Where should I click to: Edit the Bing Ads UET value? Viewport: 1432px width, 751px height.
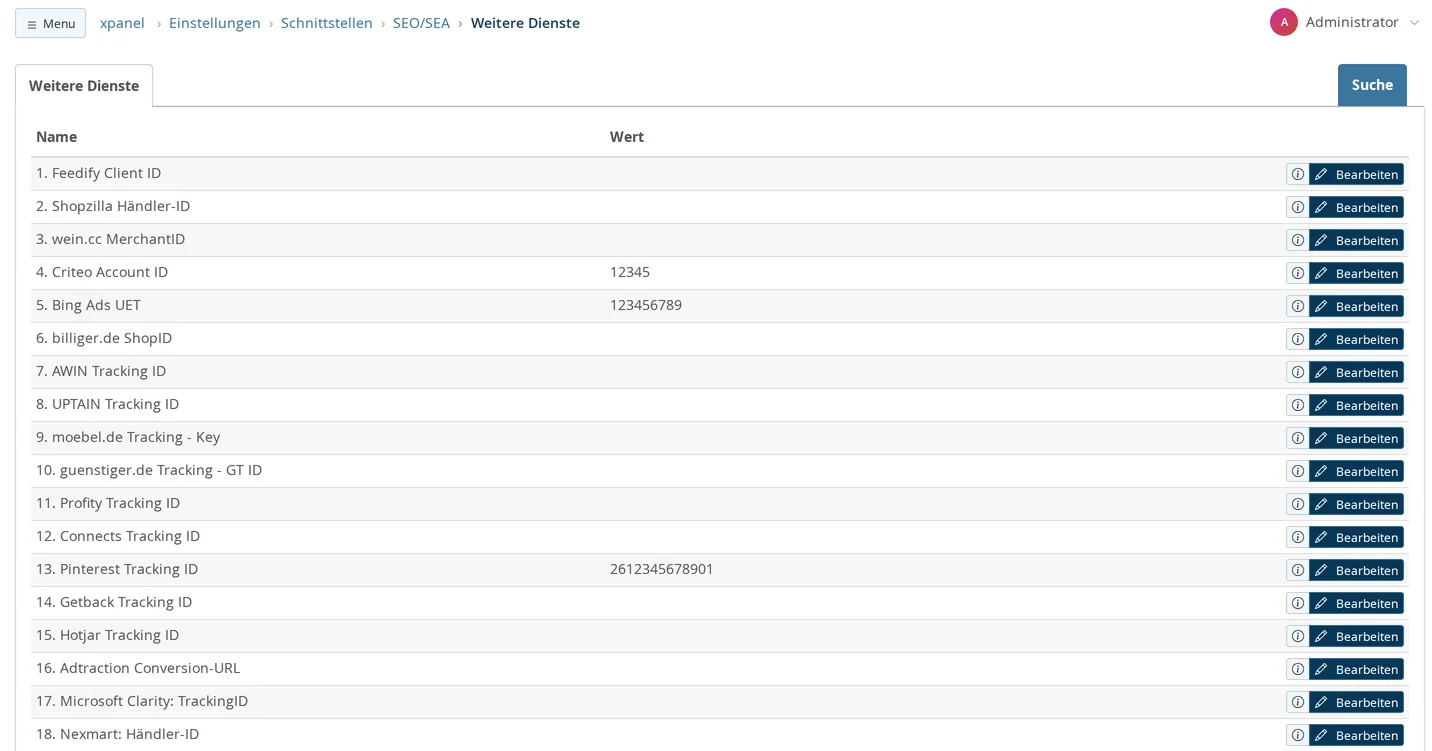click(x=1356, y=306)
